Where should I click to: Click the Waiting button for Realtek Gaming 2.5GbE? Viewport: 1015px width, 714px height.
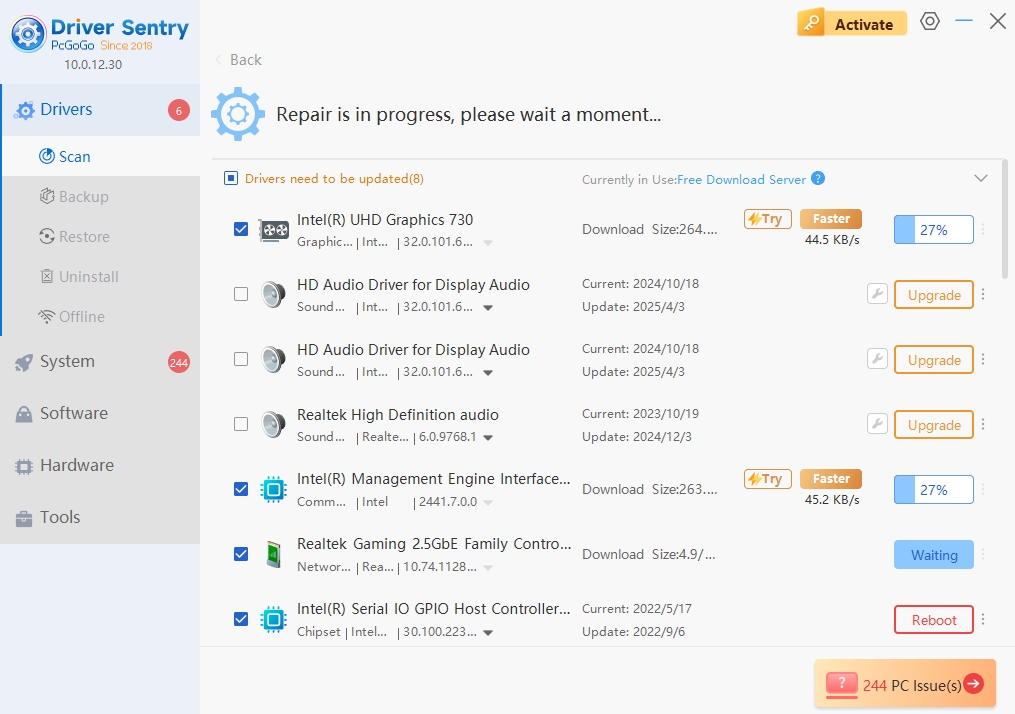pyautogui.click(x=933, y=555)
